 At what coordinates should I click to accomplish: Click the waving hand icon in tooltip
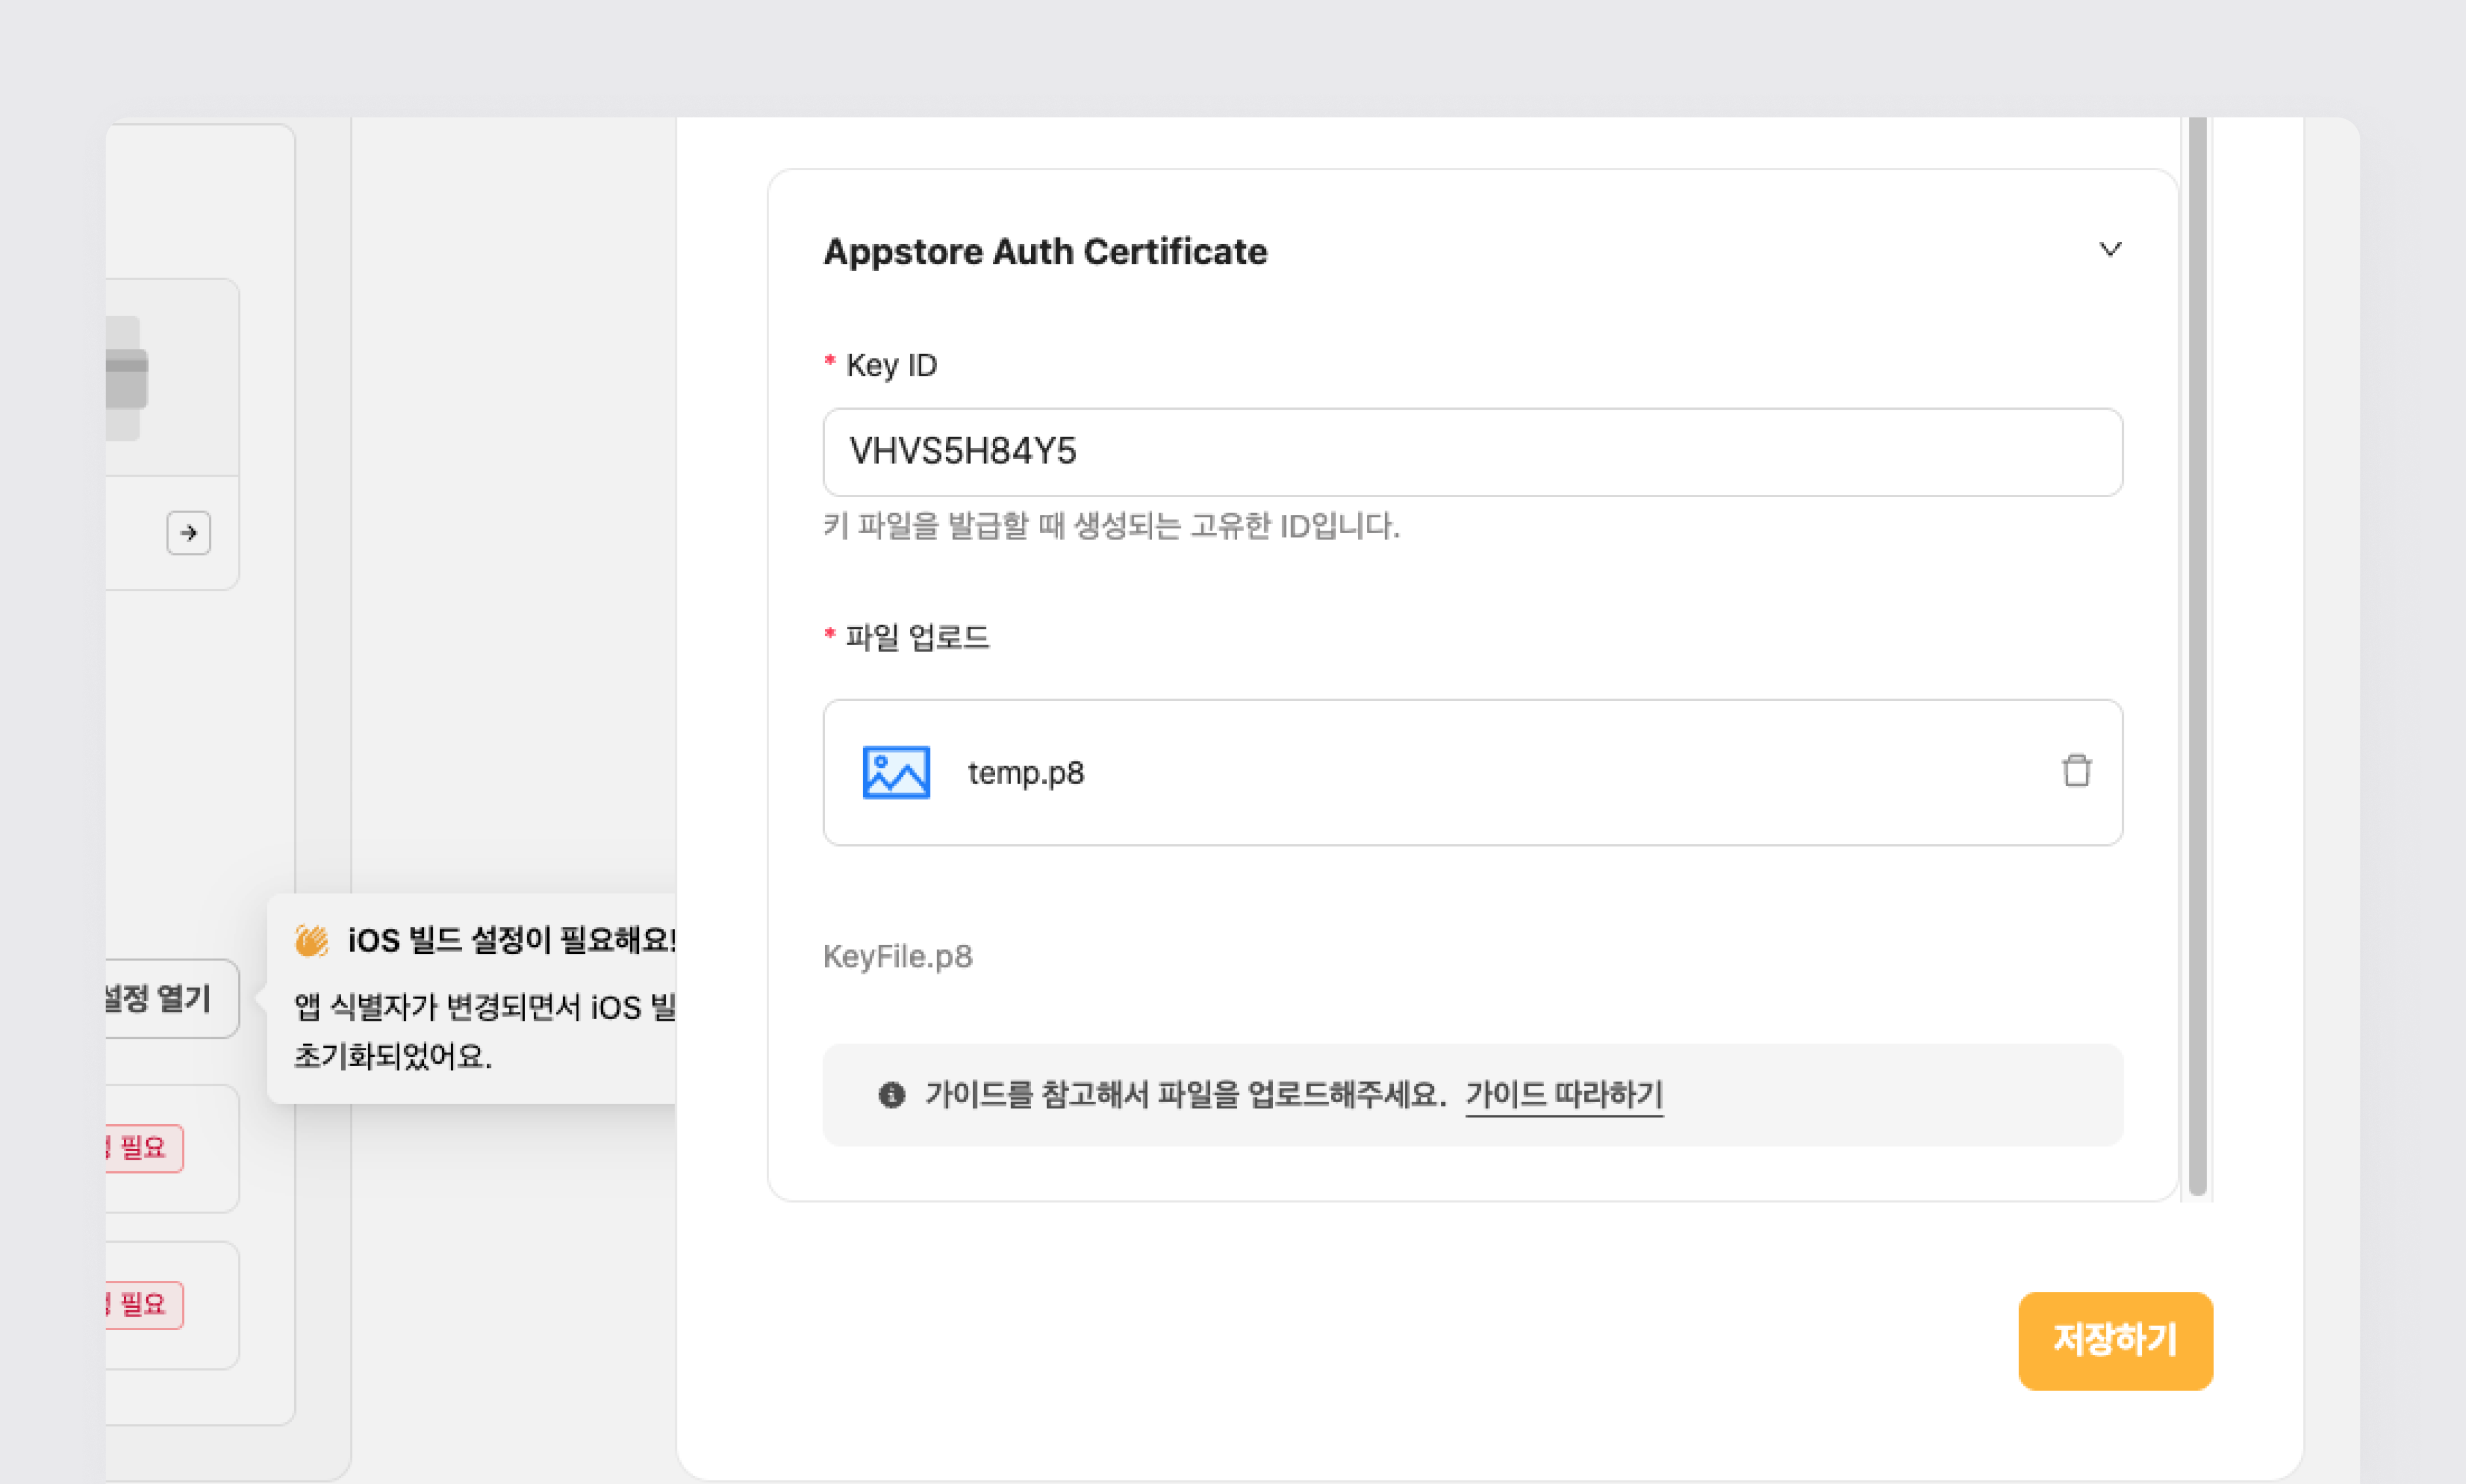click(311, 940)
